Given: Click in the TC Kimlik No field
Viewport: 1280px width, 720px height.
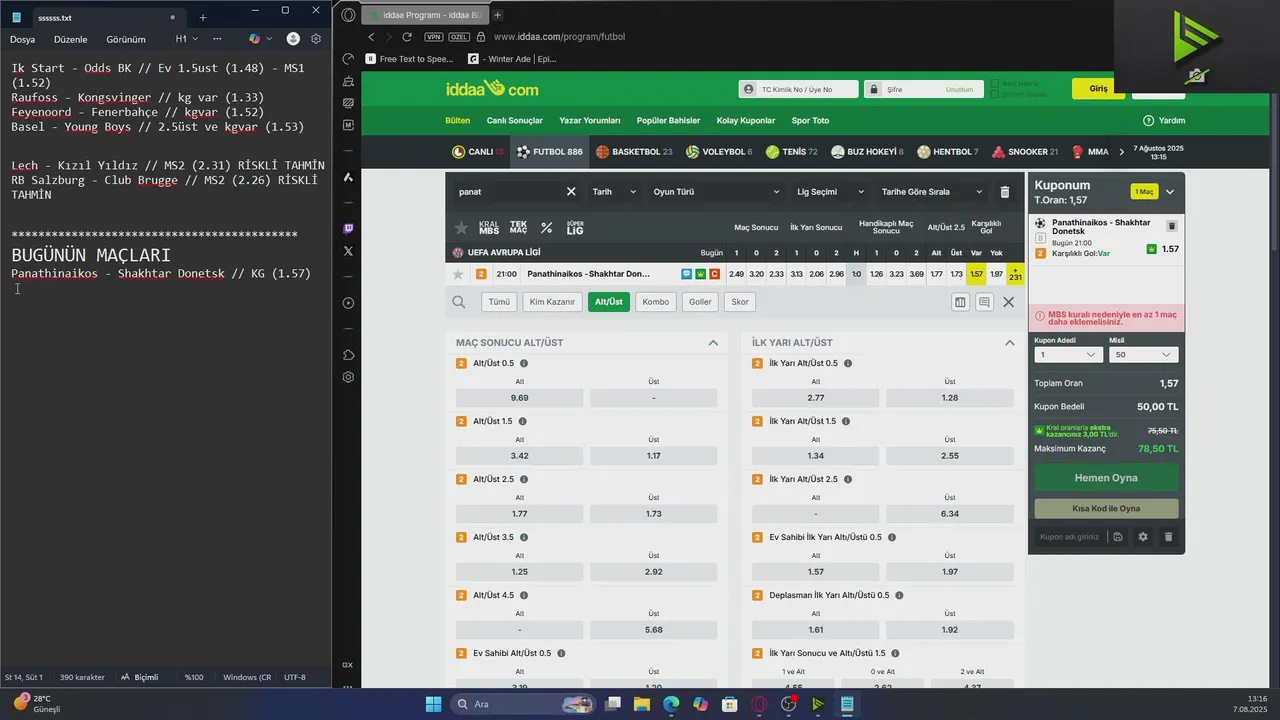Looking at the screenshot, I should [x=798, y=89].
